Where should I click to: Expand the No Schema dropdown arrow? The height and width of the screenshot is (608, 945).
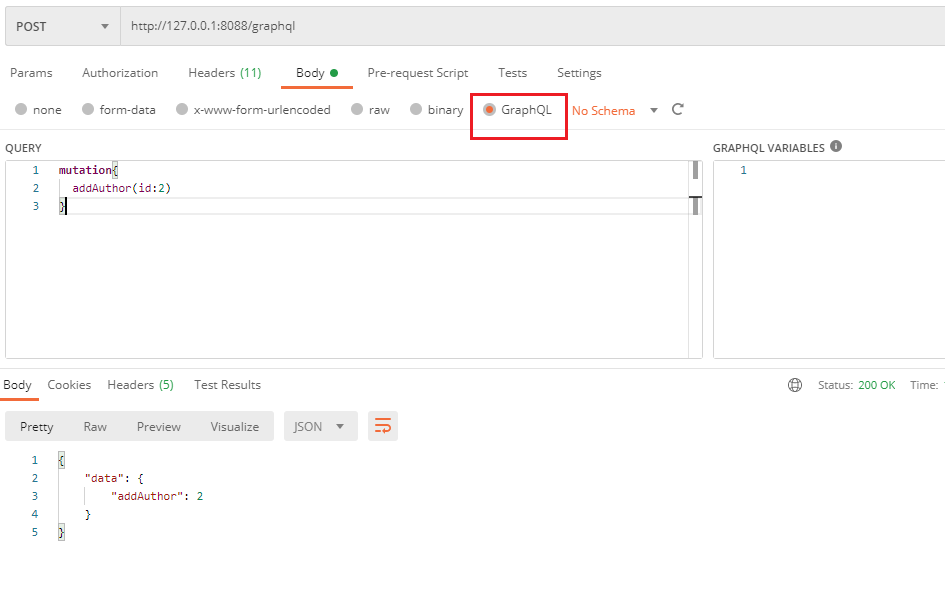pos(654,110)
